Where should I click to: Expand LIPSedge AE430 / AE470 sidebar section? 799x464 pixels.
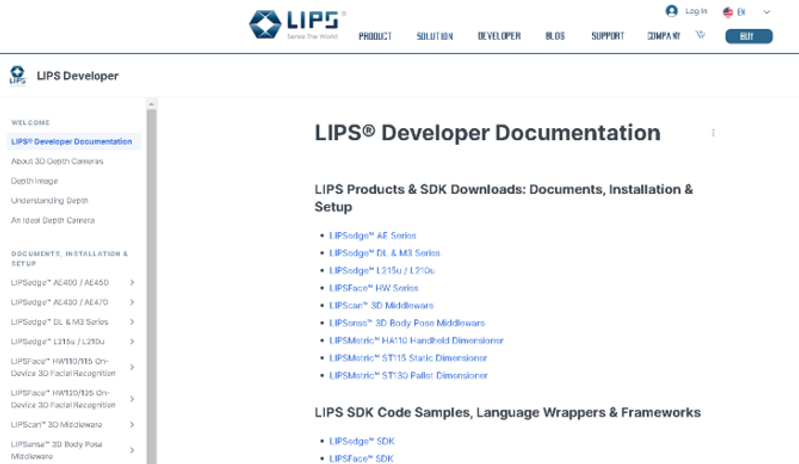[x=132, y=302]
